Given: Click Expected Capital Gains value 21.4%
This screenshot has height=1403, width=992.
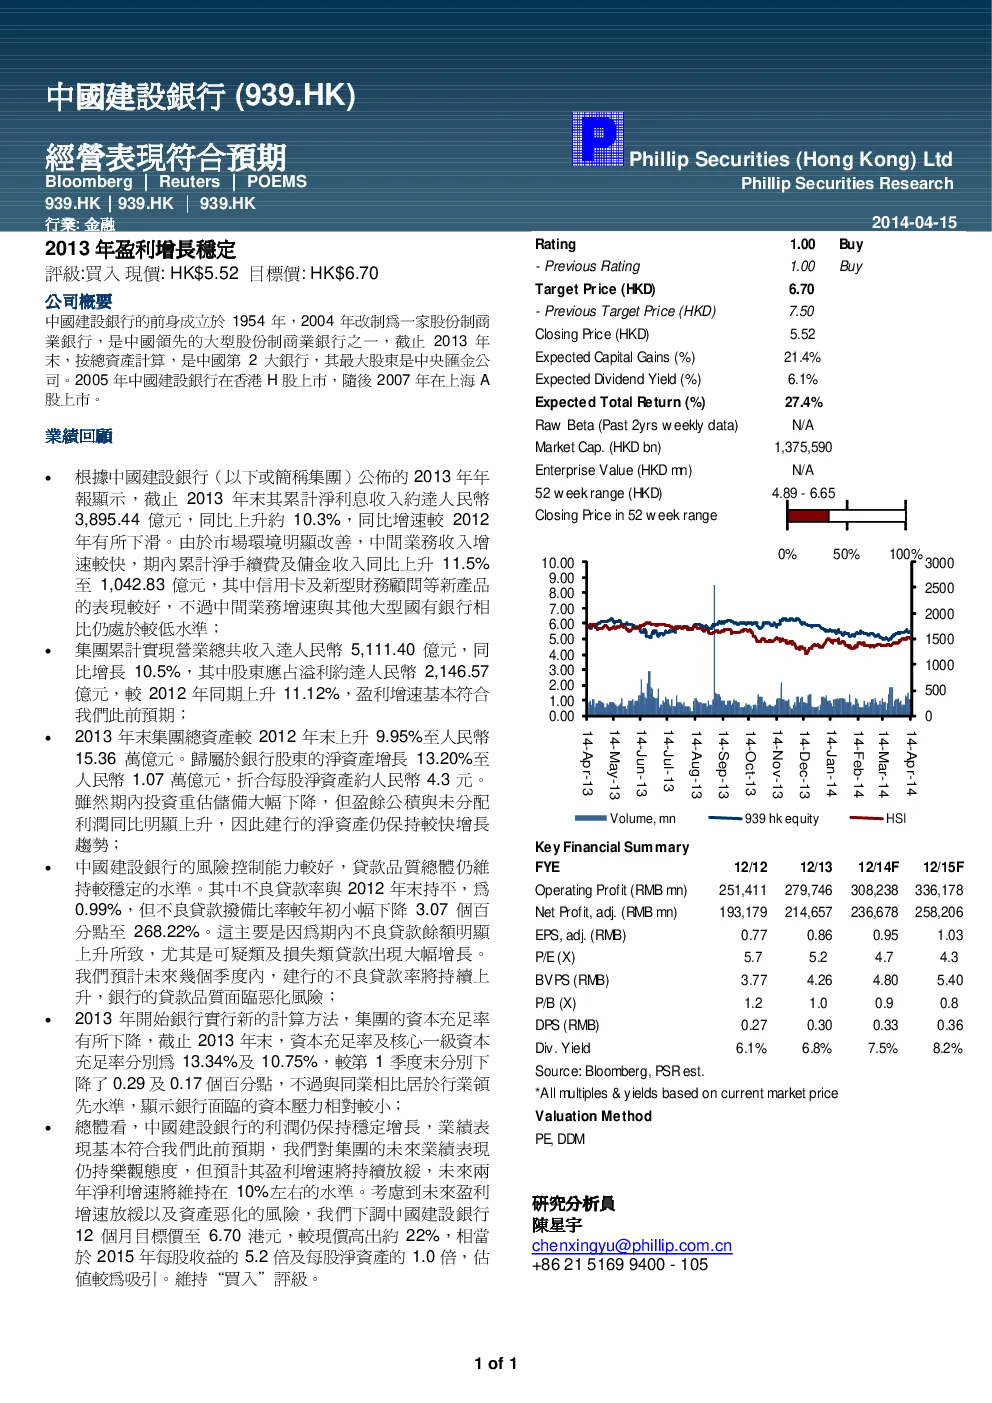Looking at the screenshot, I should click(x=802, y=357).
